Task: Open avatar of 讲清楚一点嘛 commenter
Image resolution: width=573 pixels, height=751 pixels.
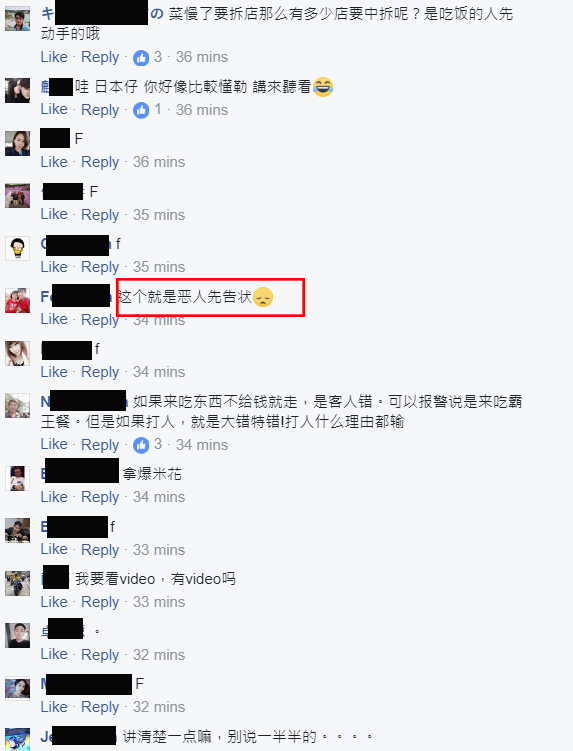Action: click(x=18, y=739)
